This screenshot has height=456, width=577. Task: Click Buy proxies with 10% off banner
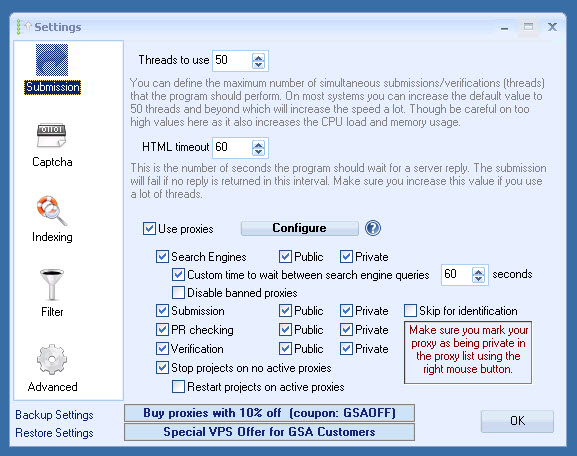(269, 413)
